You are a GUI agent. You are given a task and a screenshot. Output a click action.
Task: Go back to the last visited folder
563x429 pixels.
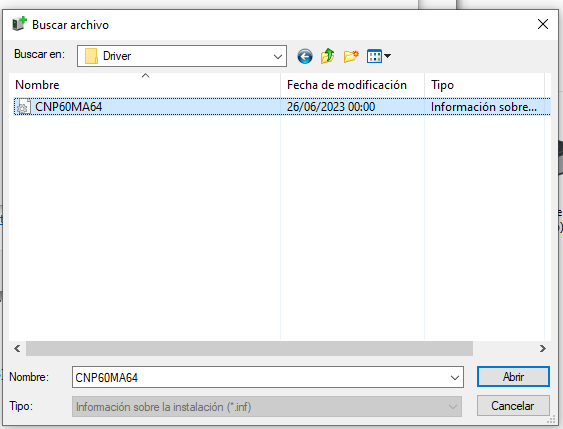click(x=305, y=56)
